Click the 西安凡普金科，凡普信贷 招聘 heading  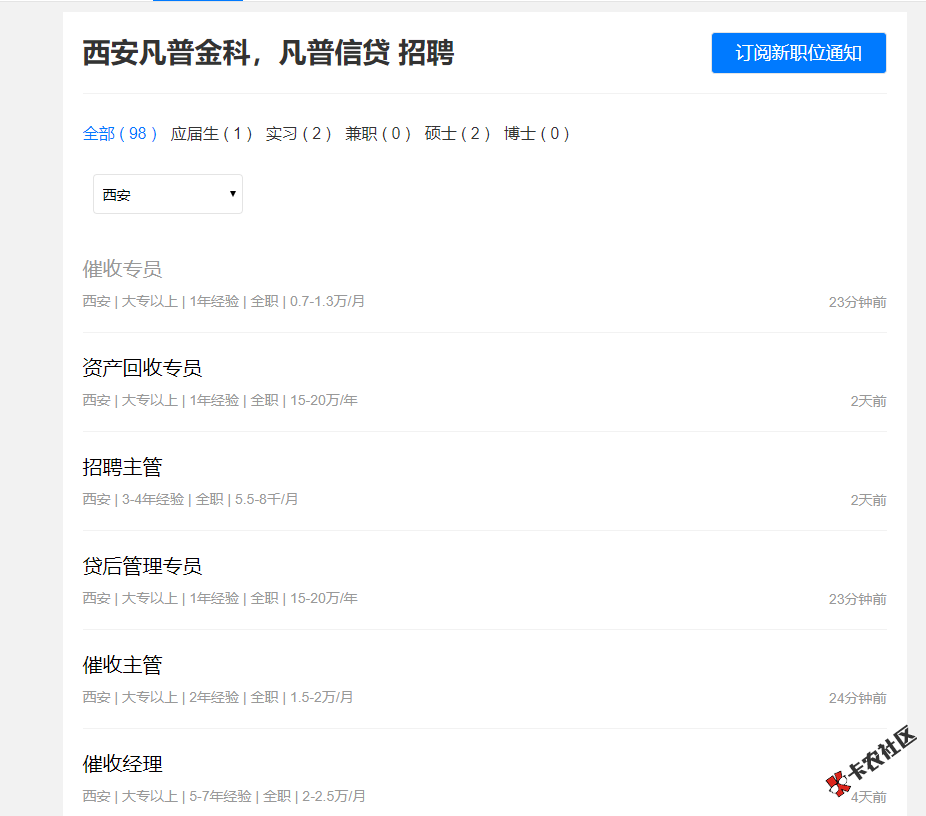coord(269,53)
